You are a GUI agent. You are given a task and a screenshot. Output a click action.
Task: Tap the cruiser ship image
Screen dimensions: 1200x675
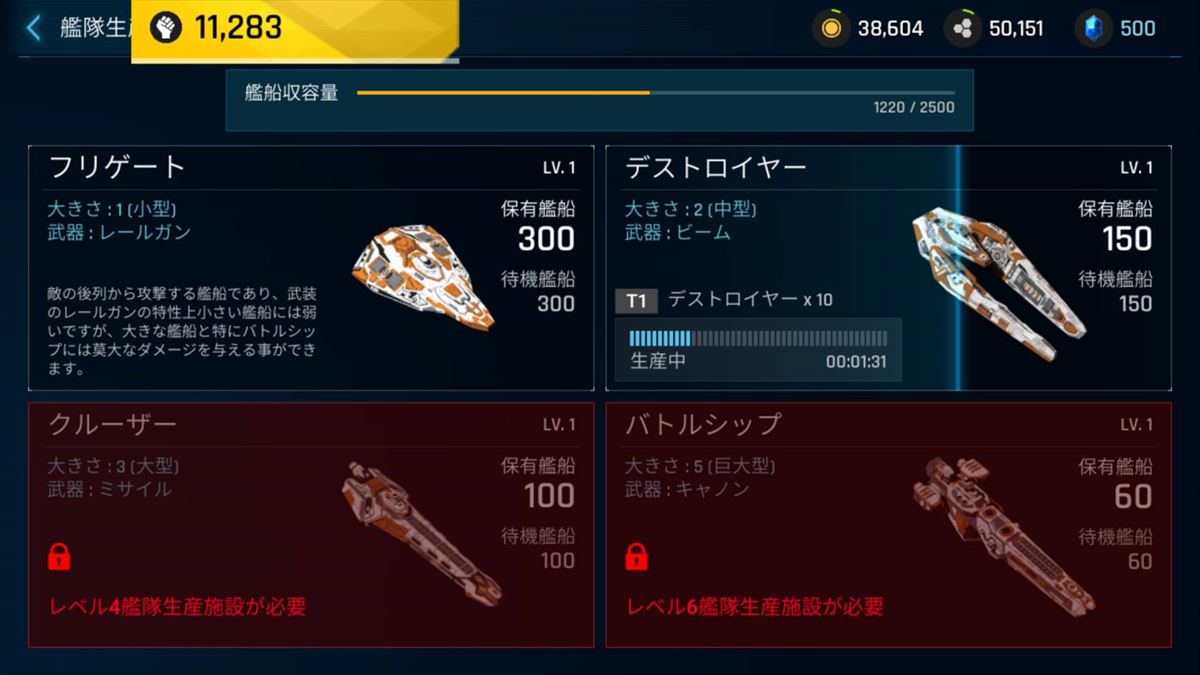point(422,534)
